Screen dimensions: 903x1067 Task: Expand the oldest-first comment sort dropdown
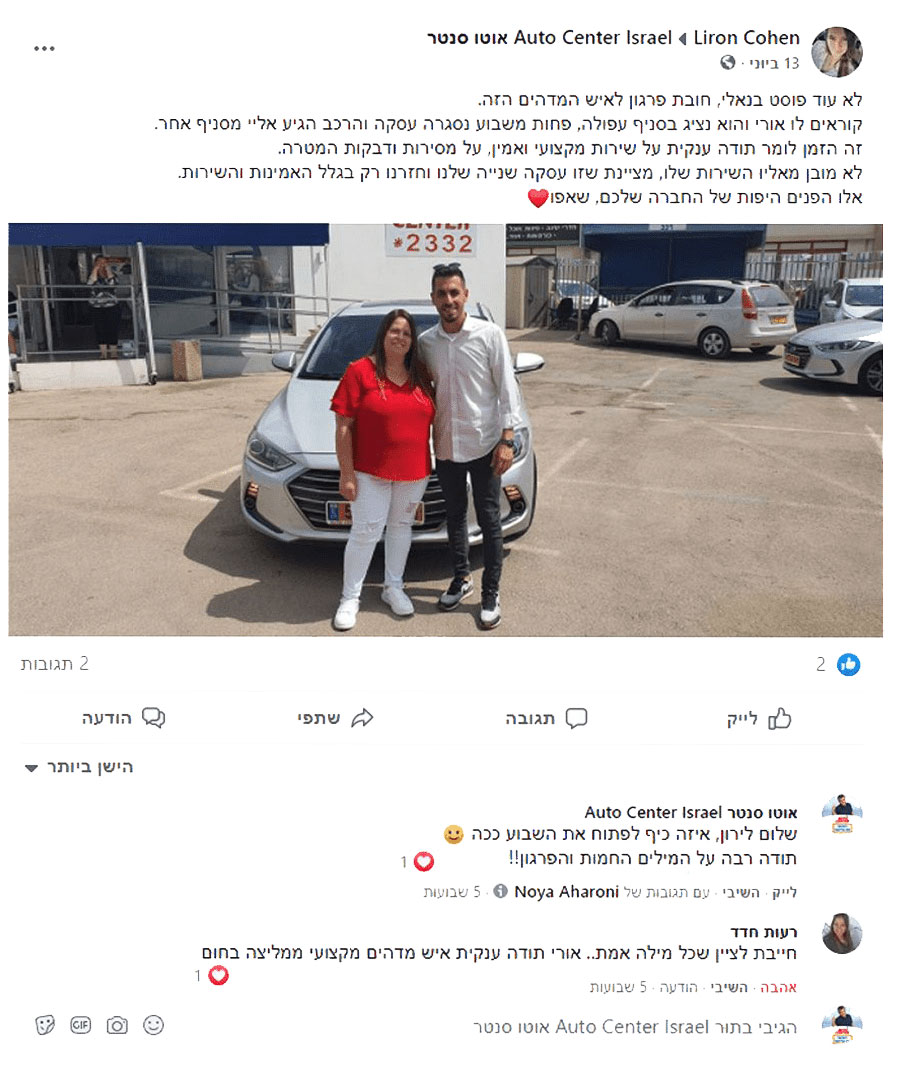point(79,767)
